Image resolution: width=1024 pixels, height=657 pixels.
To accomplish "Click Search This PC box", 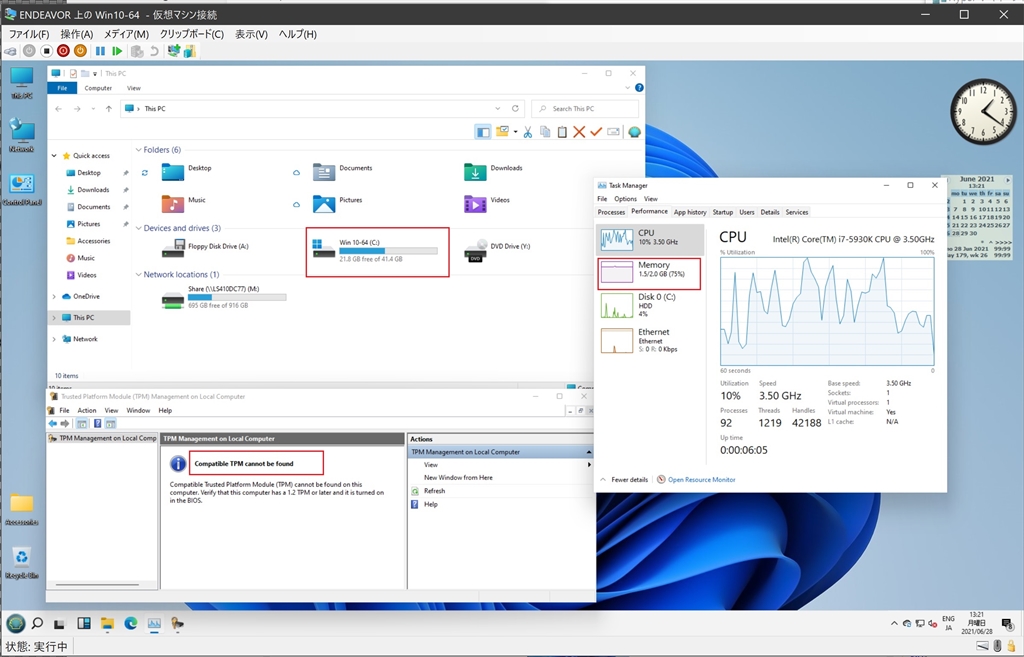I will 585,108.
